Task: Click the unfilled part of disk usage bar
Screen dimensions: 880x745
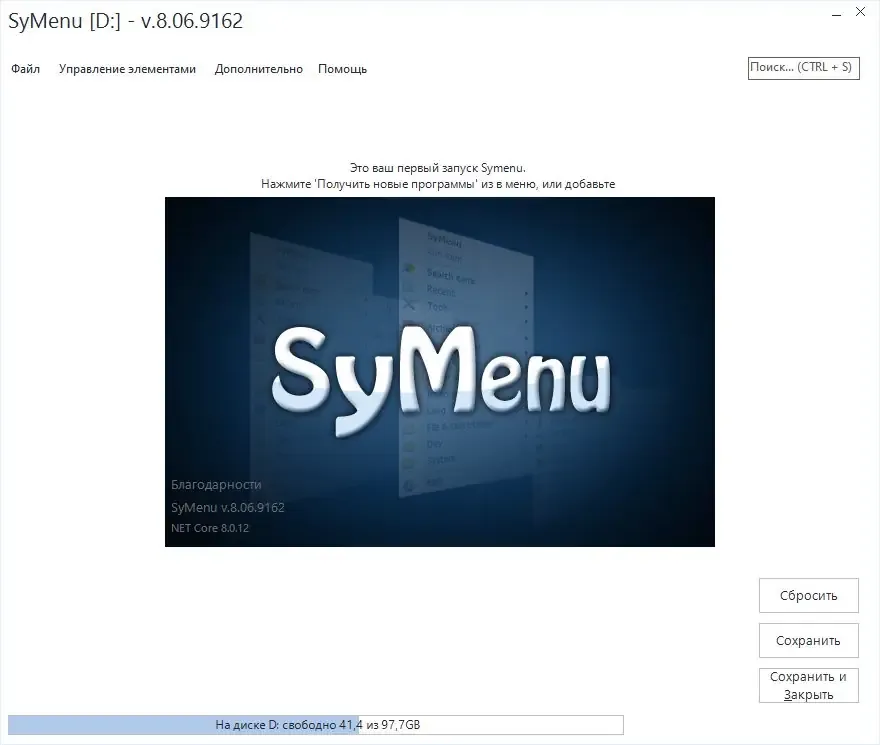Action: tap(491, 725)
